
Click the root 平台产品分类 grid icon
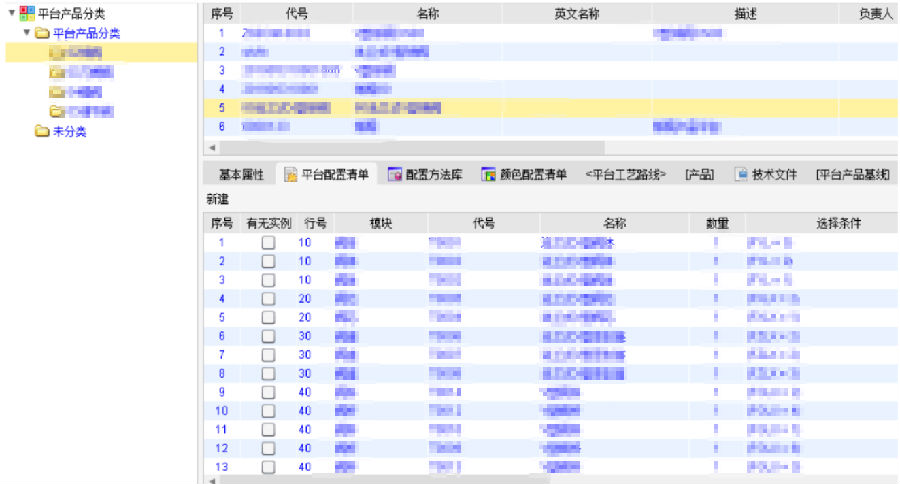coord(26,13)
